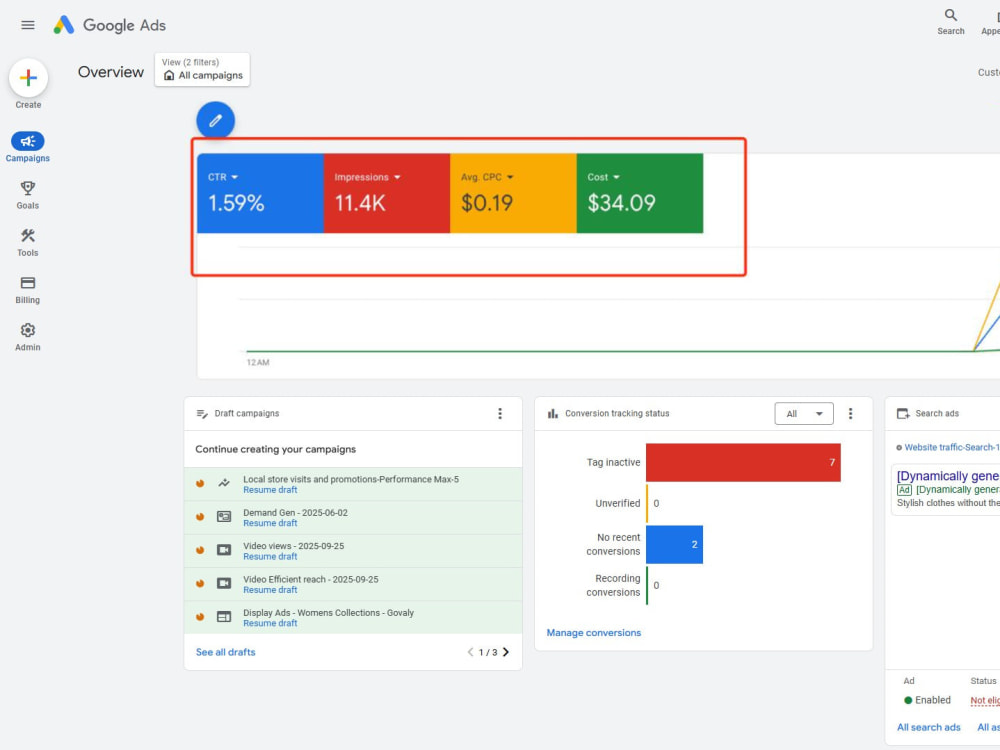
Task: Click See all drafts link
Action: pyautogui.click(x=225, y=652)
